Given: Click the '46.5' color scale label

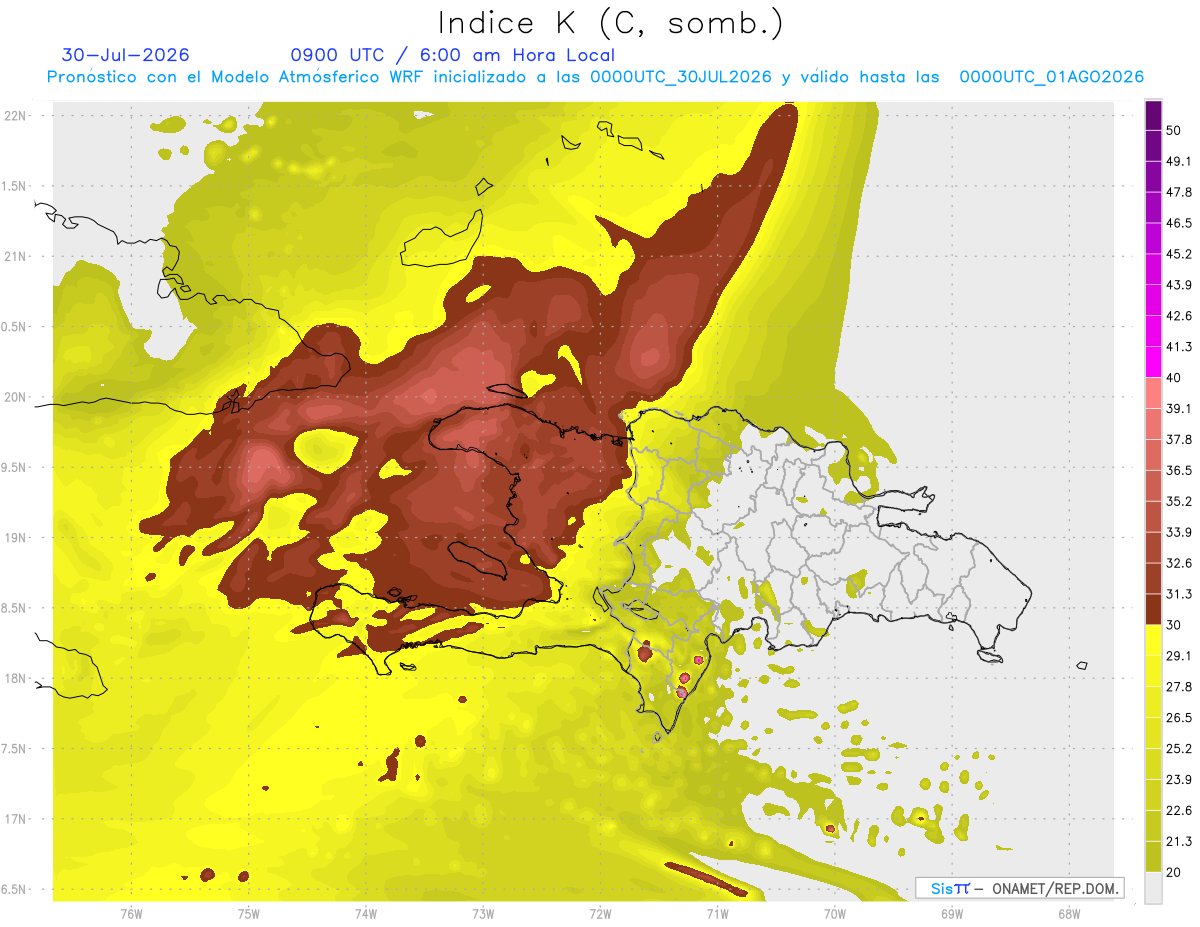Looking at the screenshot, I should click(1179, 224).
